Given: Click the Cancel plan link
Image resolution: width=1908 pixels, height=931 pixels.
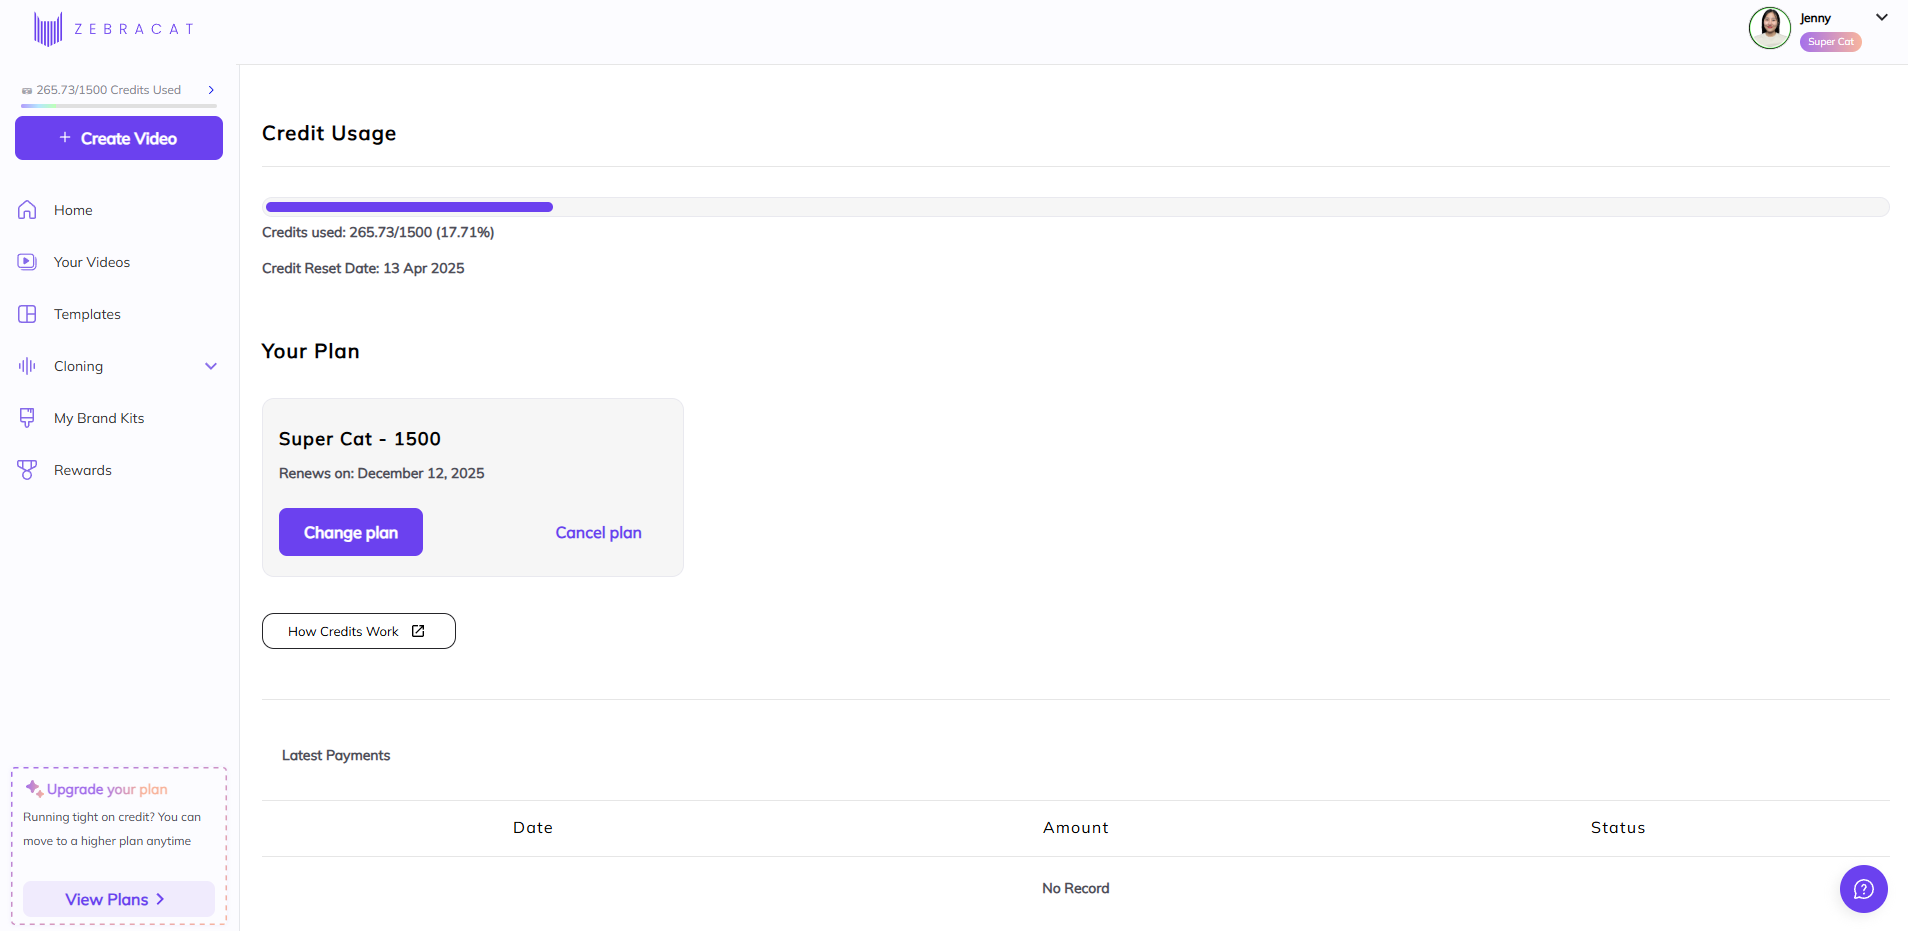Looking at the screenshot, I should (x=599, y=533).
